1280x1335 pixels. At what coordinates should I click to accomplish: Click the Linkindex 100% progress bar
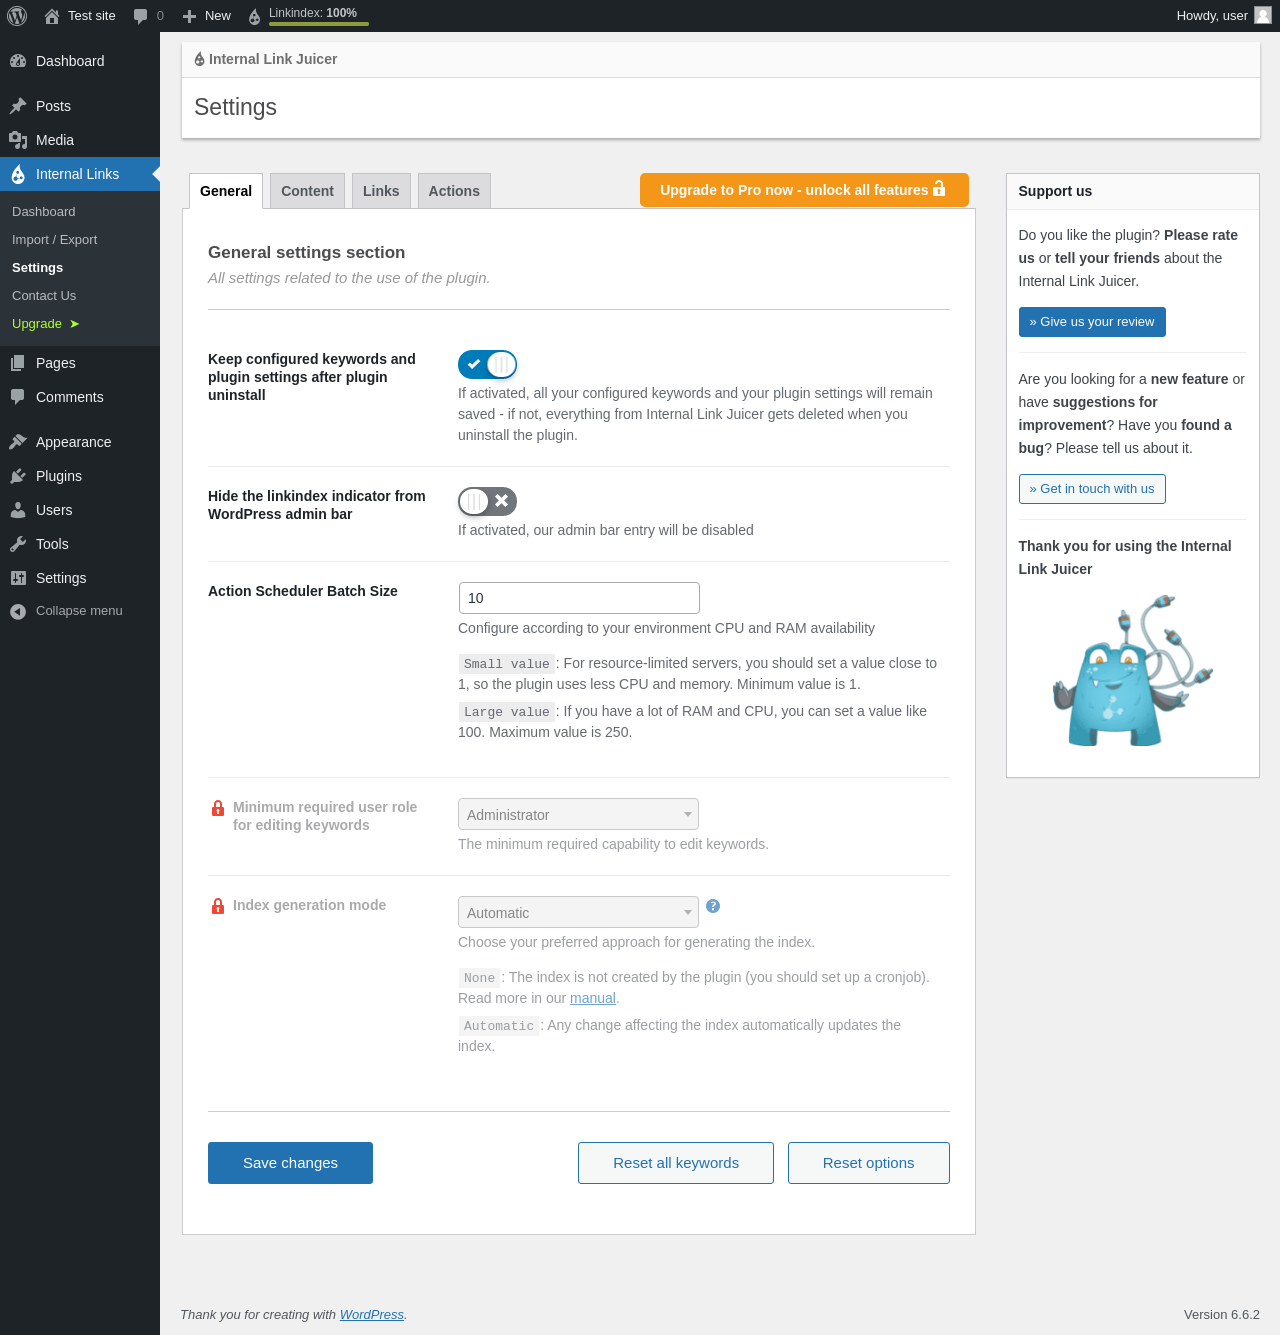coord(319,23)
